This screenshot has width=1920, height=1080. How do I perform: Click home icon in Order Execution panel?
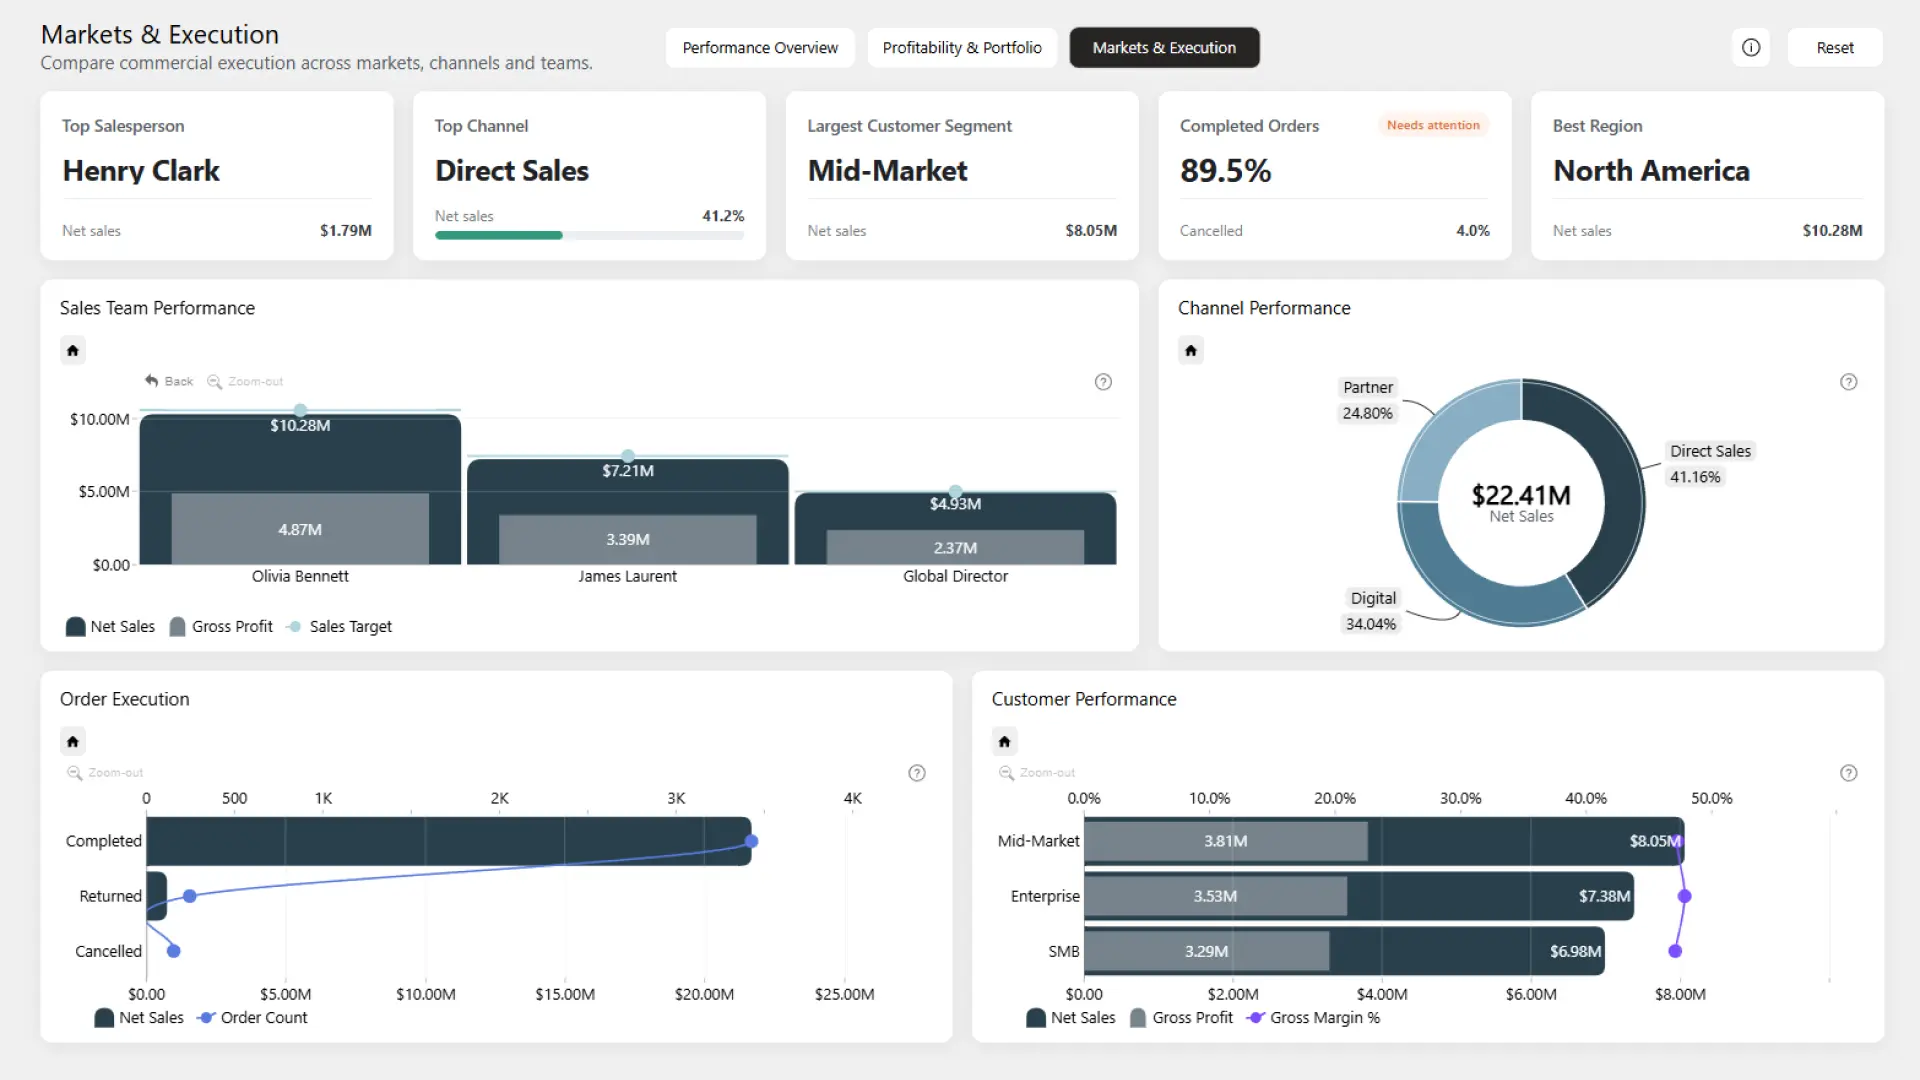pyautogui.click(x=73, y=742)
